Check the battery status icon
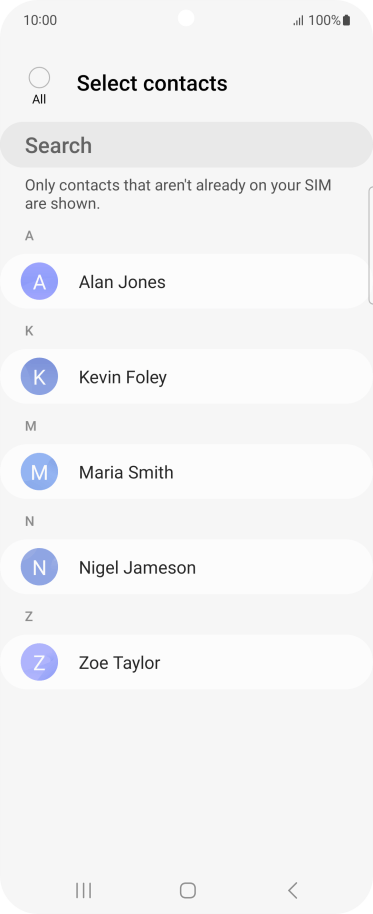Image resolution: width=373 pixels, height=914 pixels. coord(346,20)
